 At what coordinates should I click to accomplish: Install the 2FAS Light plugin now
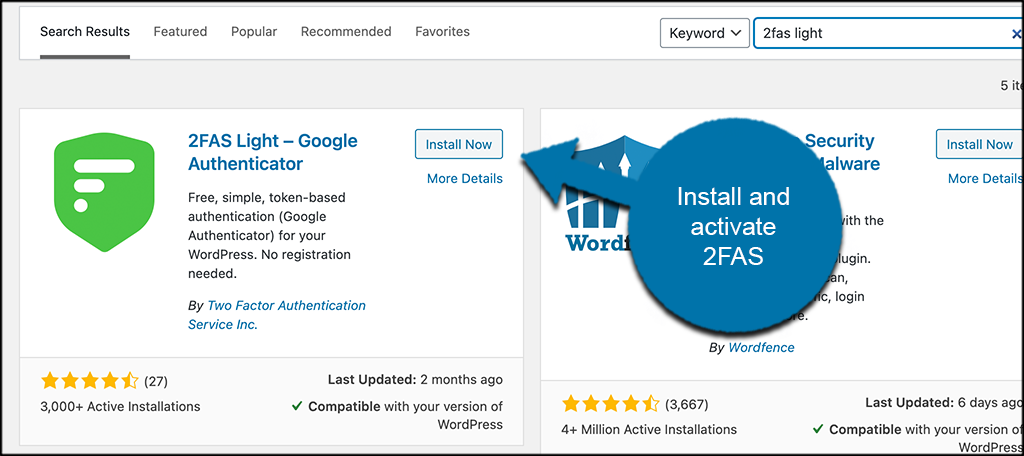tap(459, 144)
